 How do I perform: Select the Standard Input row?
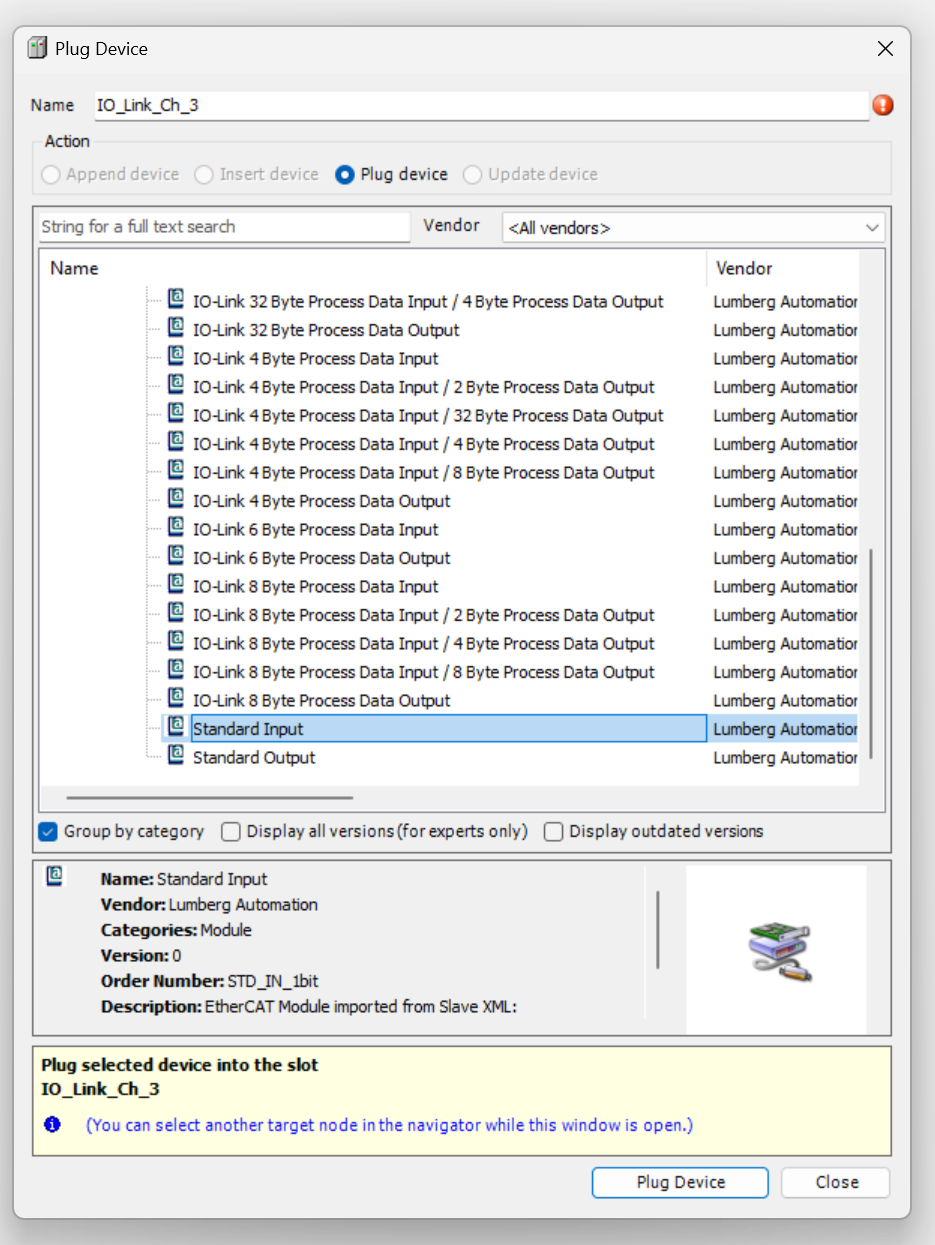(x=448, y=729)
